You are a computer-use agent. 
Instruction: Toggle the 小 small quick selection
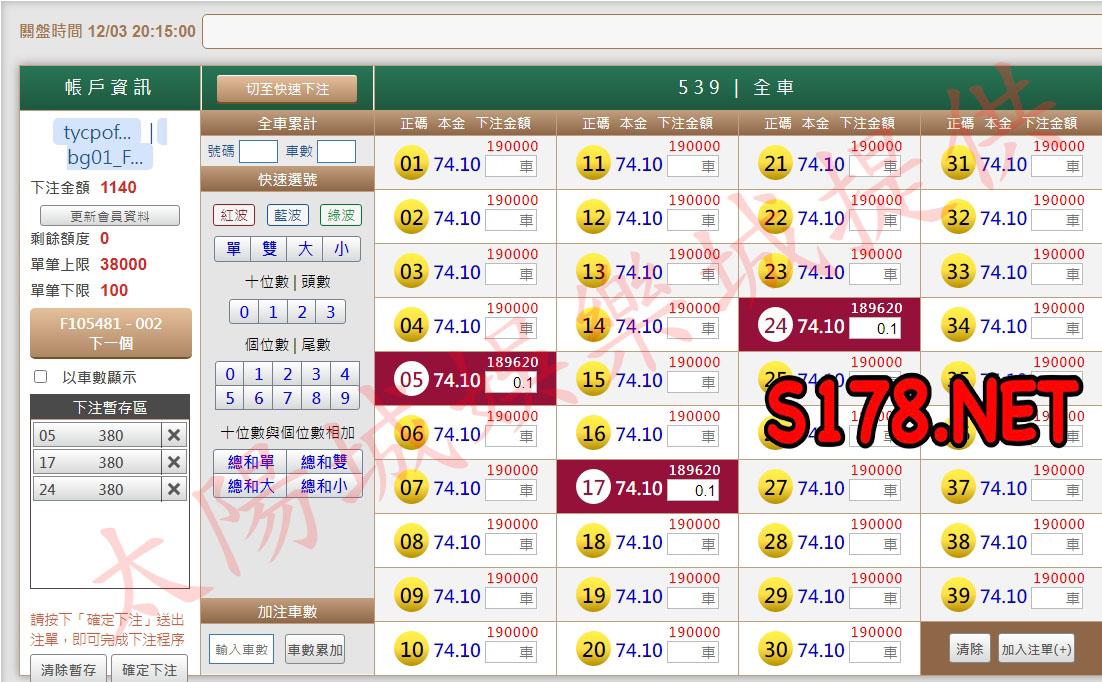point(342,249)
